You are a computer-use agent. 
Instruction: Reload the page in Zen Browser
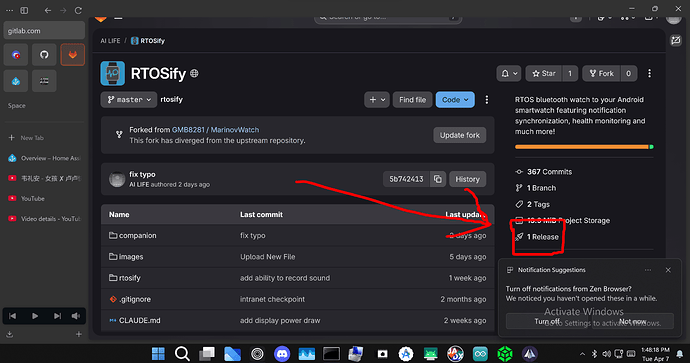[78, 10]
